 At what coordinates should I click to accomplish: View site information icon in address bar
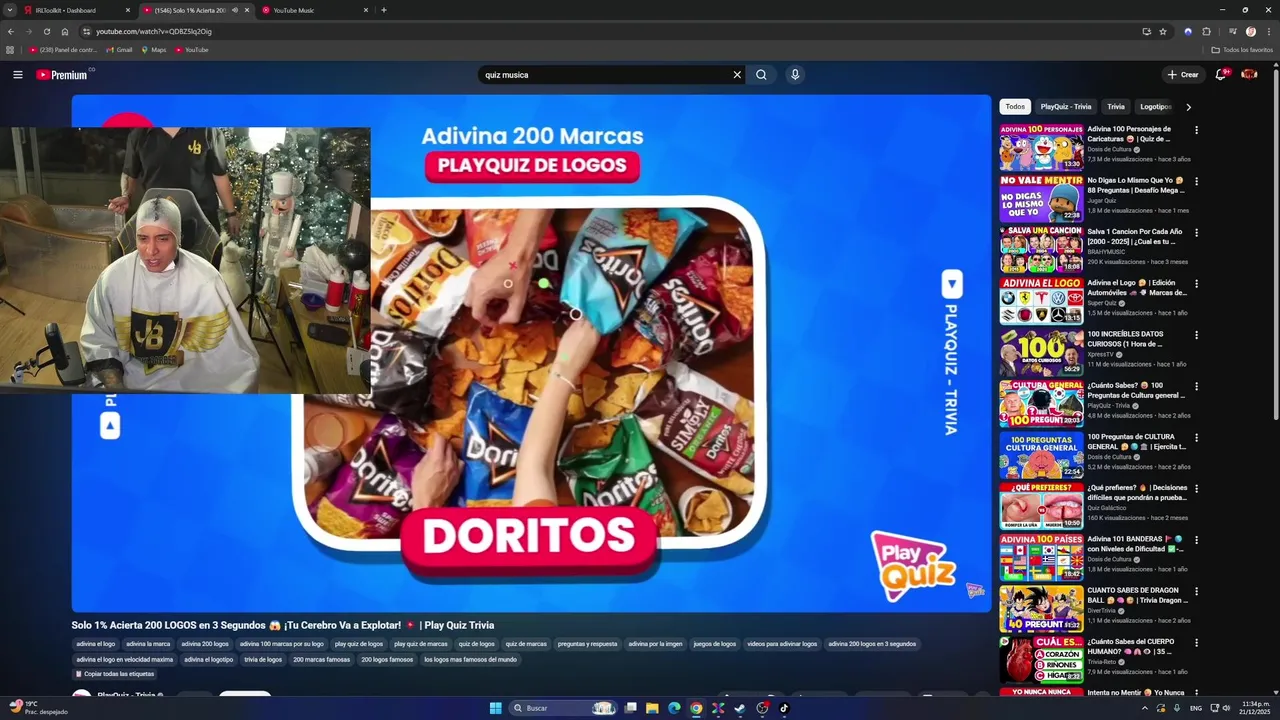coord(87,32)
